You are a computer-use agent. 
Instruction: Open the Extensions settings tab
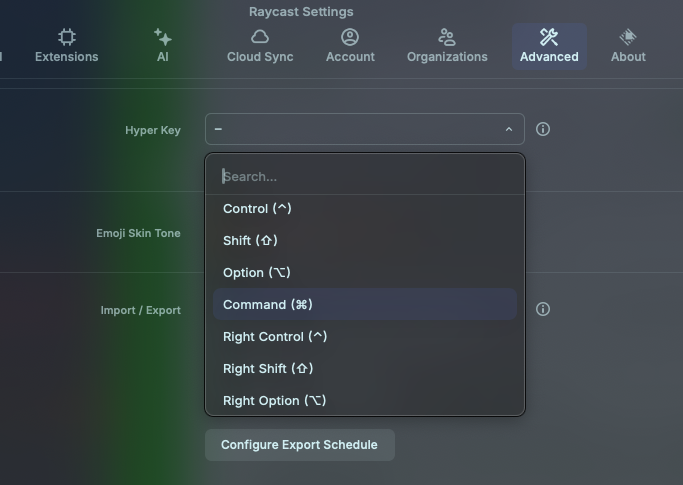(x=66, y=46)
